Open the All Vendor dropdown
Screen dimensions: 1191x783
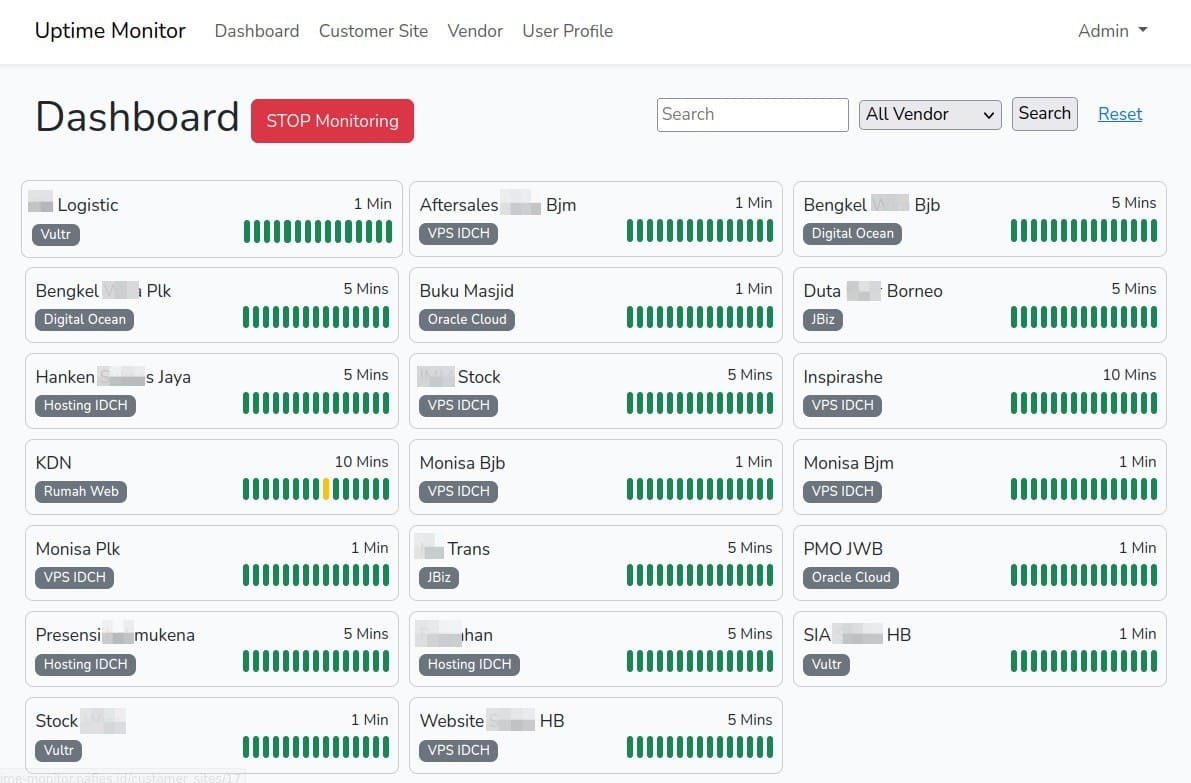coord(930,115)
